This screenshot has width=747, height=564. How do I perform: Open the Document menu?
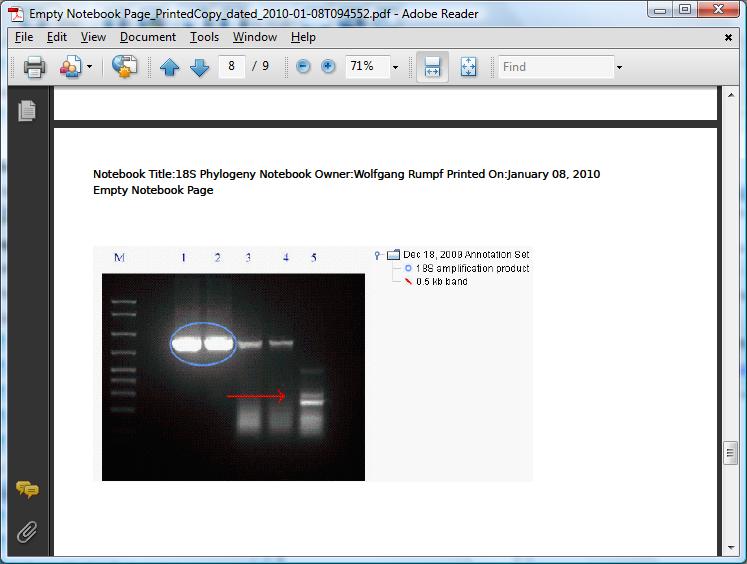pos(148,37)
